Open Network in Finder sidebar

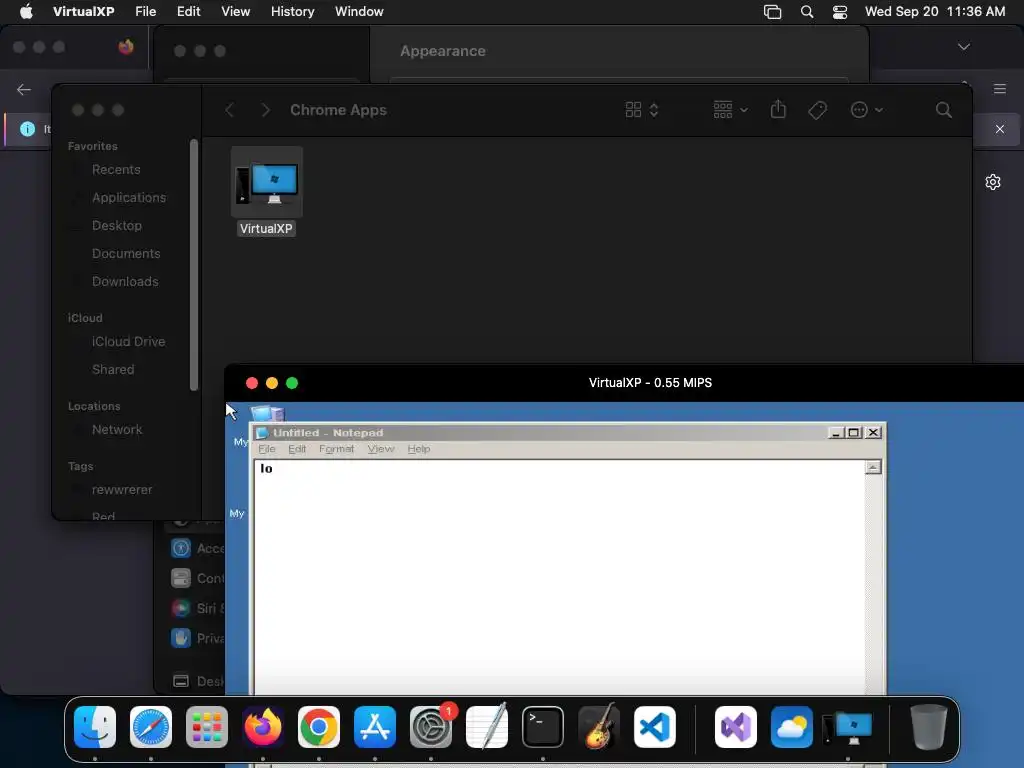117,430
